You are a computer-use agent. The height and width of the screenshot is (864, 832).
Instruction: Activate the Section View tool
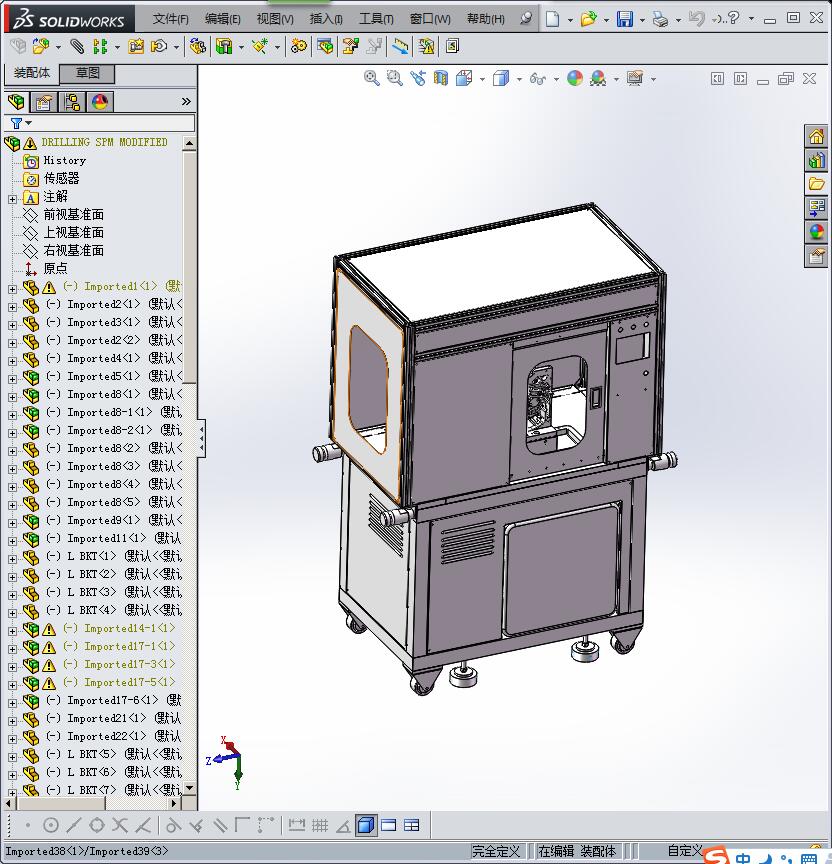tap(441, 78)
